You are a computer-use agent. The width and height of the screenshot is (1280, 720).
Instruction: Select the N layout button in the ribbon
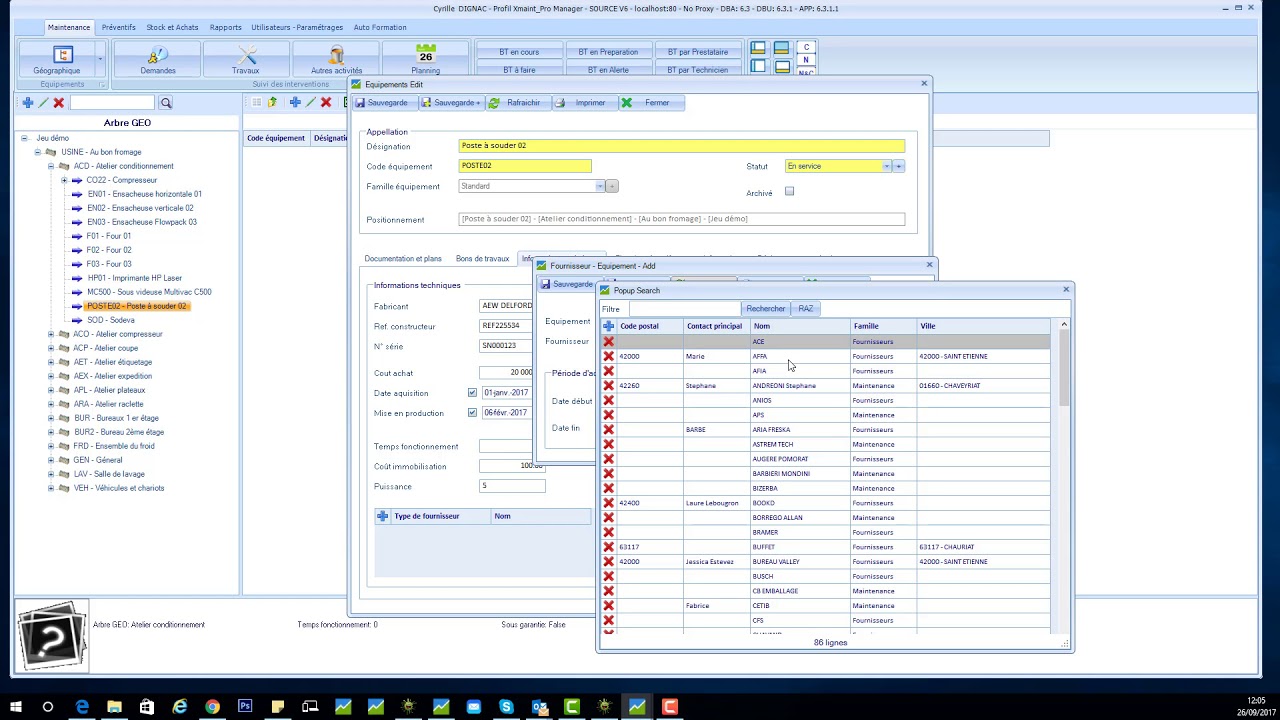pyautogui.click(x=806, y=60)
